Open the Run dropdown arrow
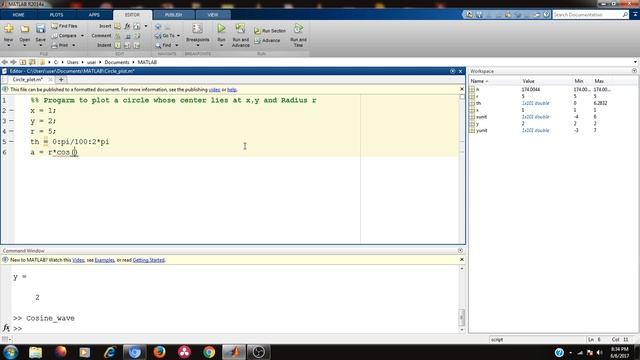Screen dimensions: 640x360 pos(221,45)
